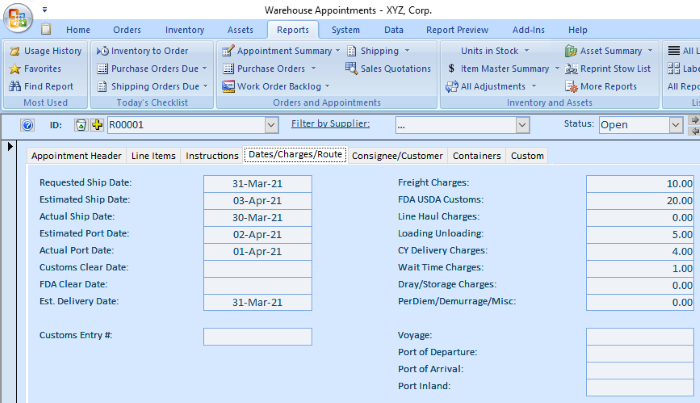Viewport: 700px width, 403px height.
Task: Expand Shipping Orders Due dropdown arrow
Action: 205,86
